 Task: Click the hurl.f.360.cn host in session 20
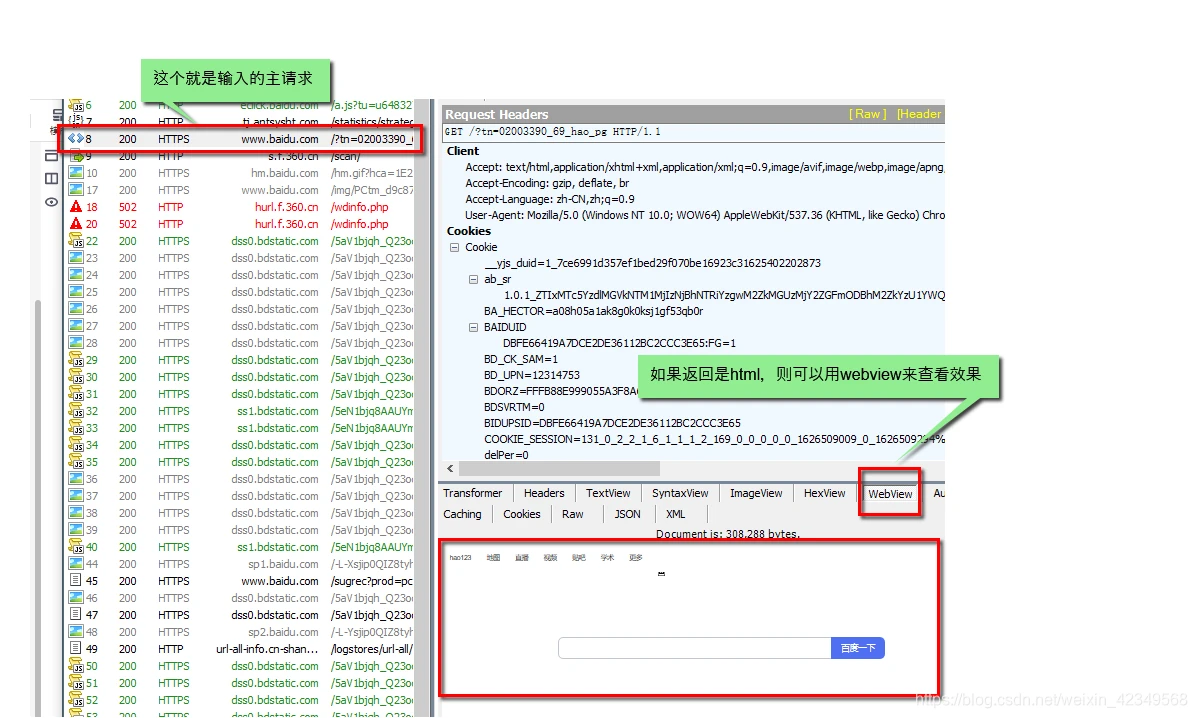pyautogui.click(x=286, y=224)
